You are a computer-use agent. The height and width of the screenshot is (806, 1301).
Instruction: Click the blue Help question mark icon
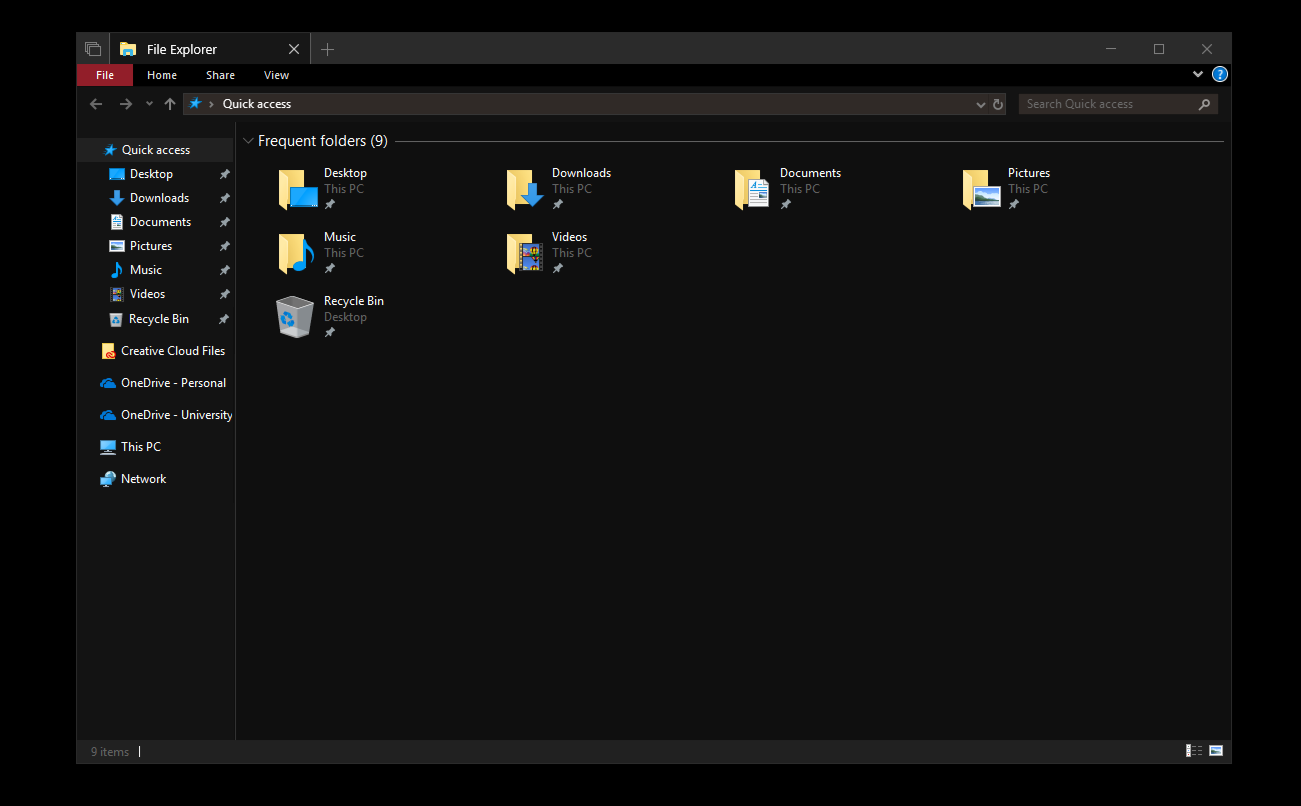(x=1219, y=74)
